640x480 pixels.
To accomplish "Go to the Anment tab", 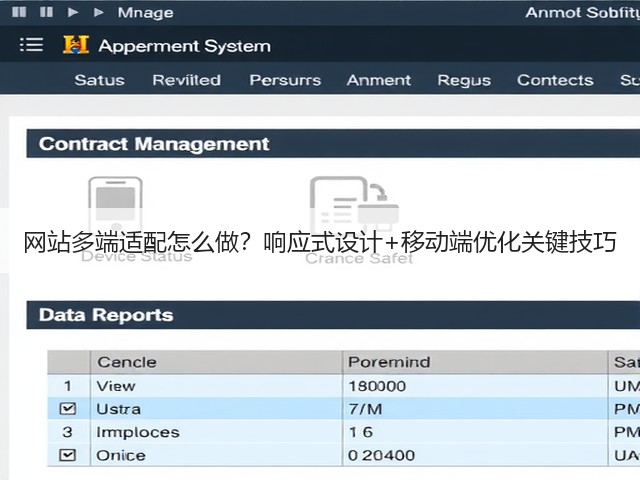I will (379, 80).
